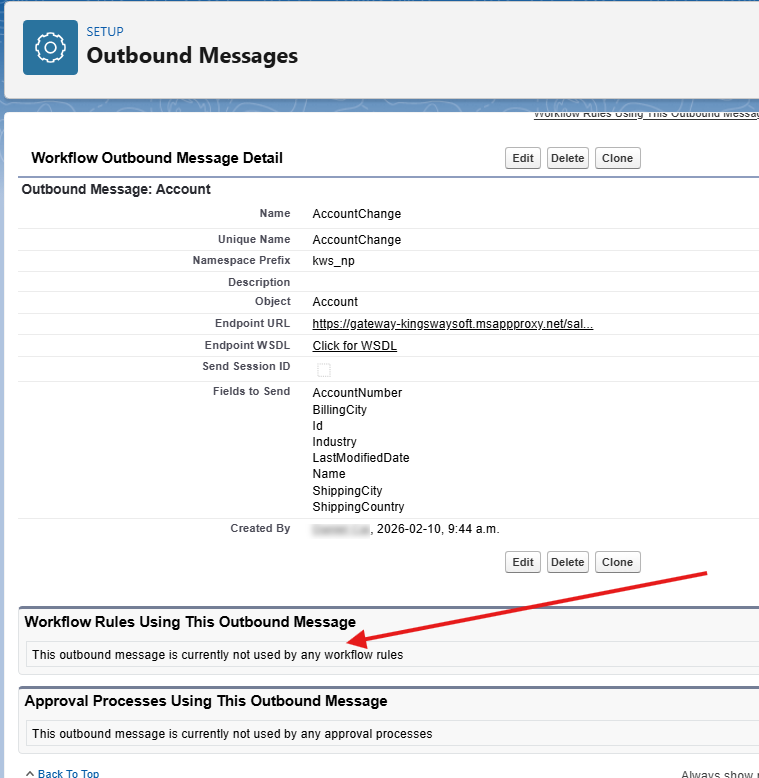Click the top Edit button

(523, 158)
